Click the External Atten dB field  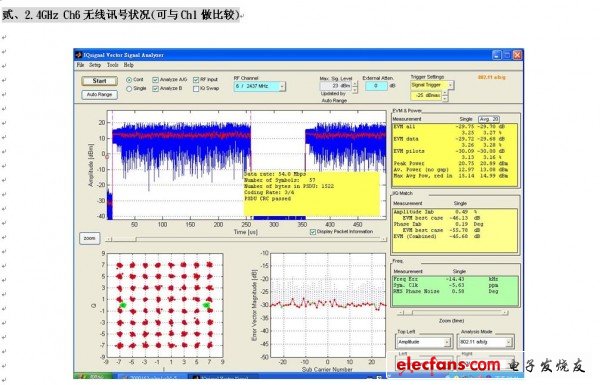(376, 86)
